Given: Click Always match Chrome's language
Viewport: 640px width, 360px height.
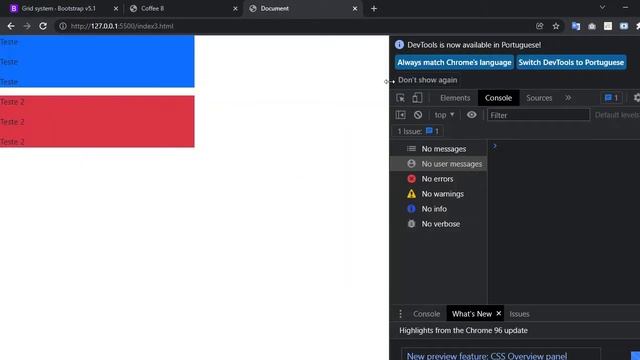Looking at the screenshot, I should (x=454, y=62).
